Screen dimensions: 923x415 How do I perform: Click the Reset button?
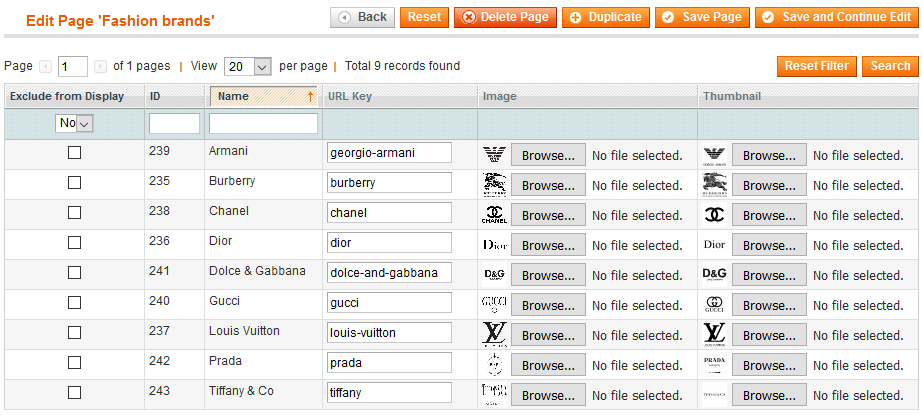coord(424,18)
